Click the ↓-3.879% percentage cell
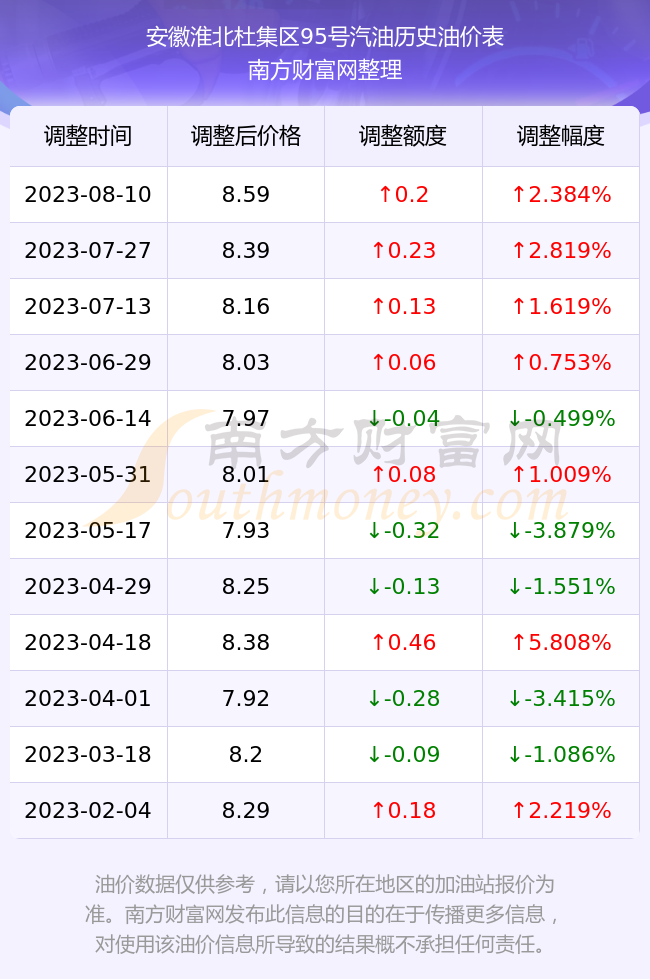This screenshot has height=980, width=650. pos(561,531)
